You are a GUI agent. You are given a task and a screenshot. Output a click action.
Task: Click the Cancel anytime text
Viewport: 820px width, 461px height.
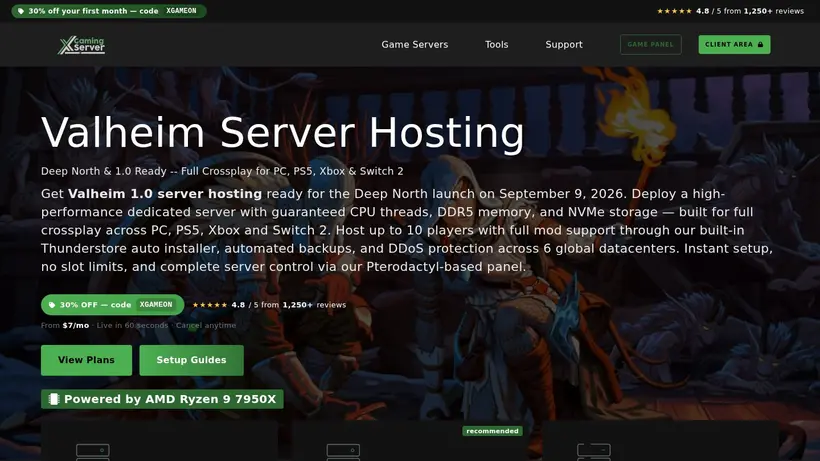pyautogui.click(x=206, y=325)
